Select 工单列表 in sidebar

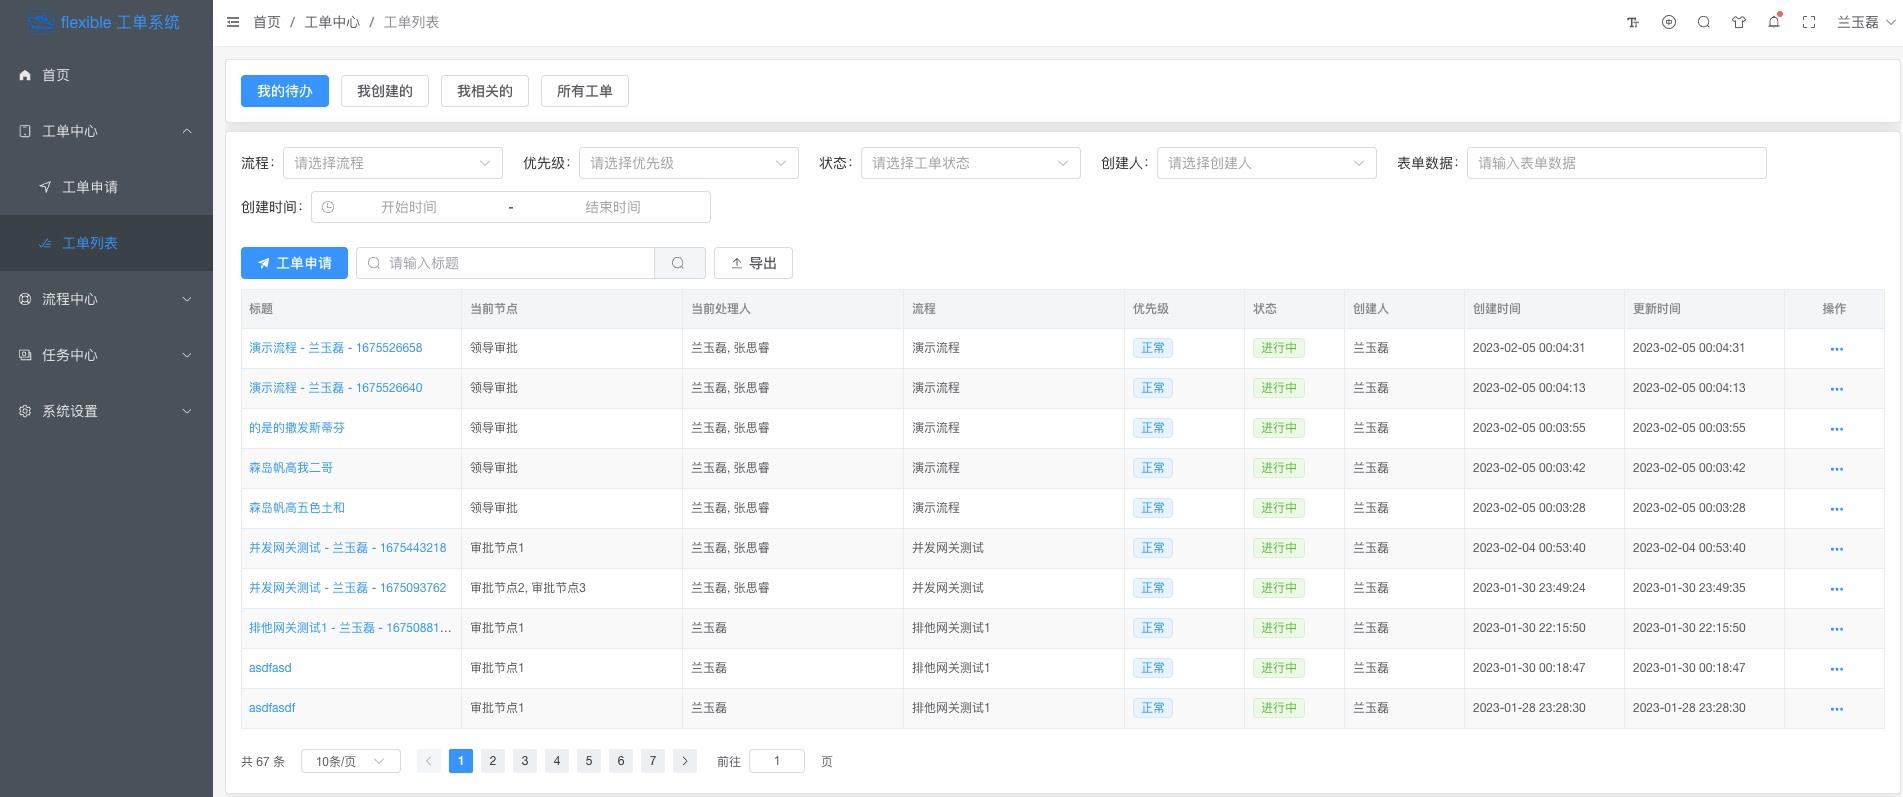click(106, 243)
